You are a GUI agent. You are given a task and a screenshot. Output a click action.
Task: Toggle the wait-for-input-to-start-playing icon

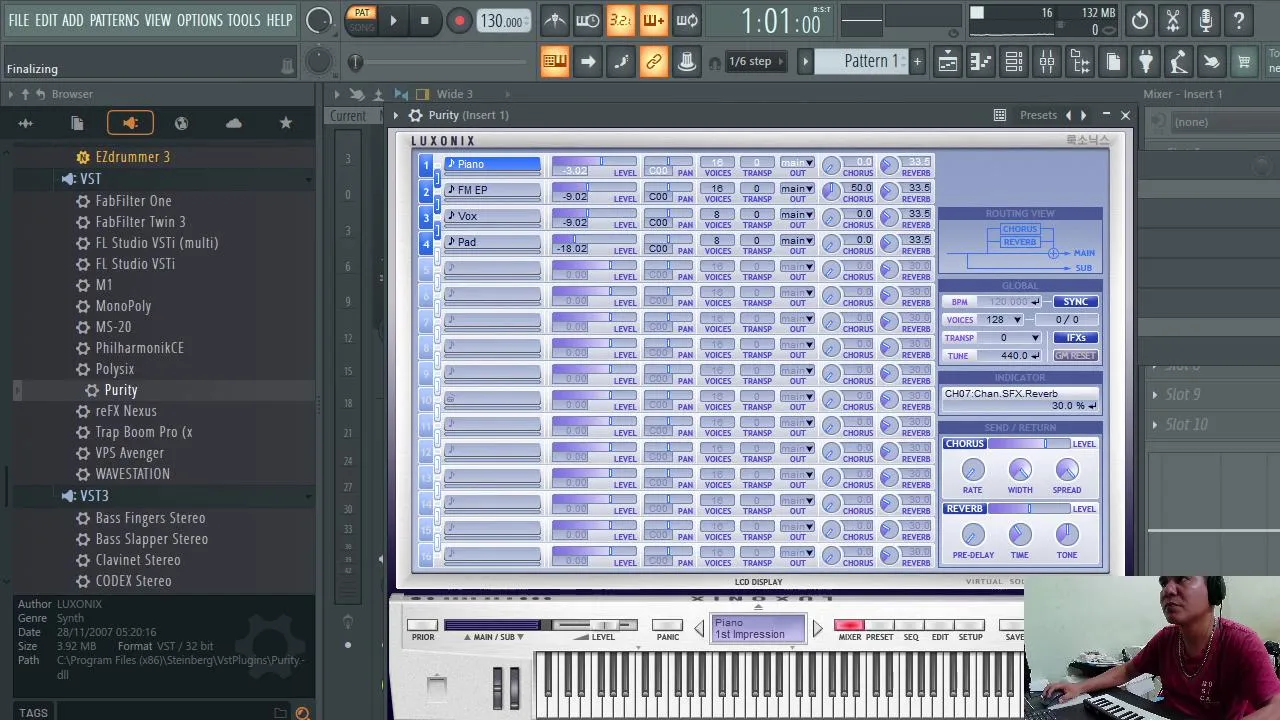point(588,20)
